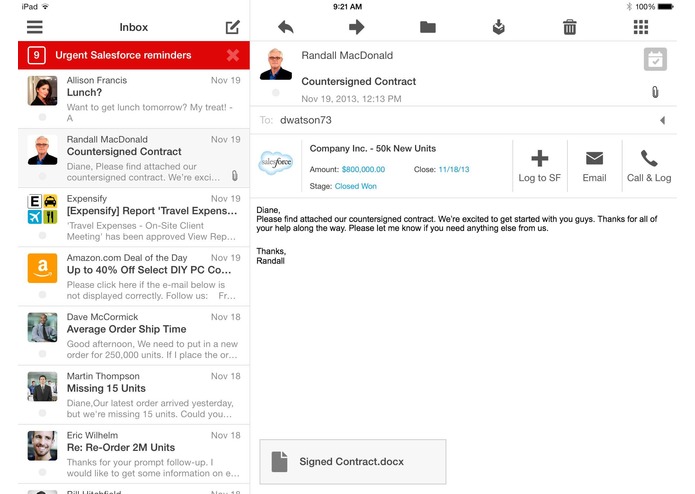Toggle read dot on Martin Thompson email

click(43, 412)
